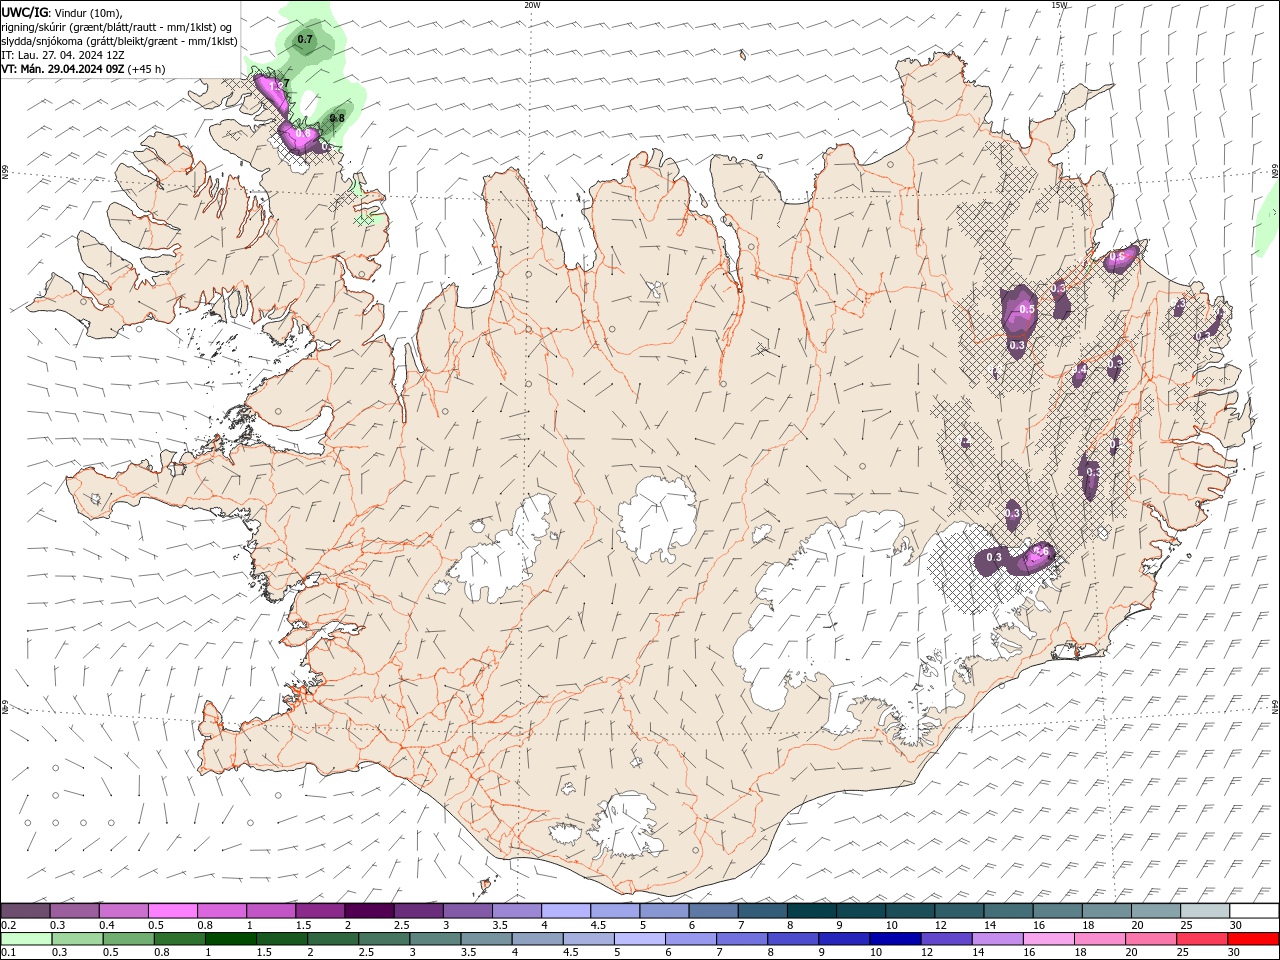Viewport: 1280px width, 960px height.
Task: Select the bright red 30 rain legend swatch
Action: pyautogui.click(x=1254, y=939)
